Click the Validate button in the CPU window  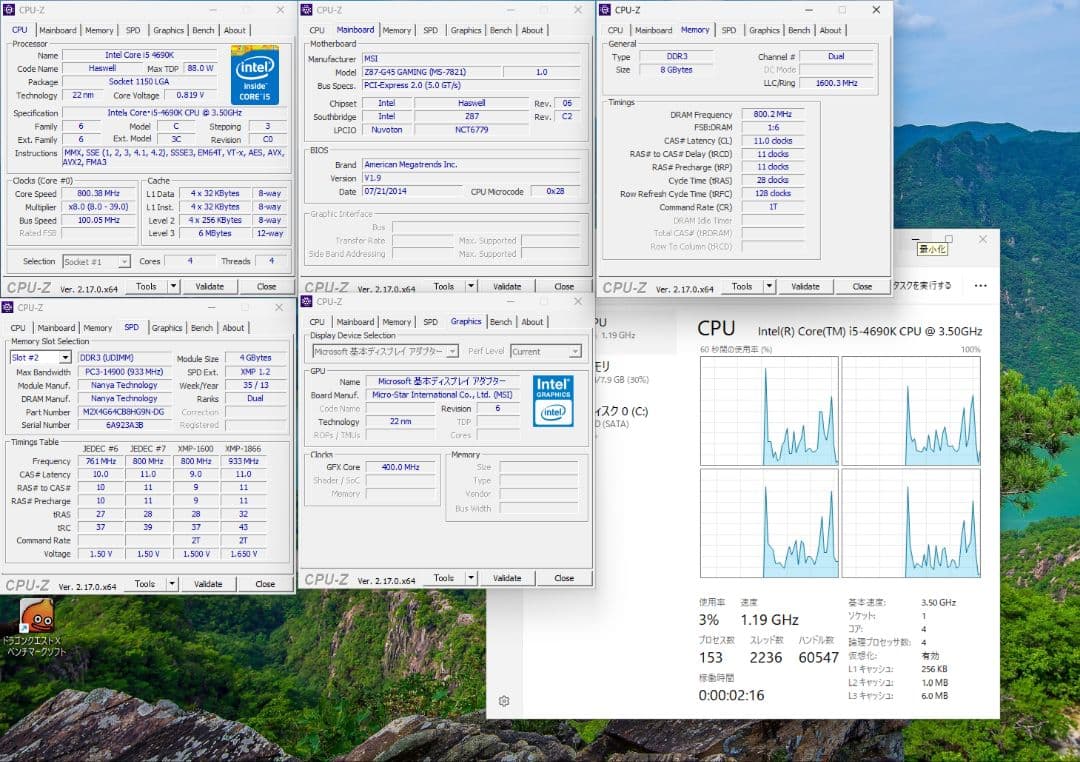tap(209, 285)
